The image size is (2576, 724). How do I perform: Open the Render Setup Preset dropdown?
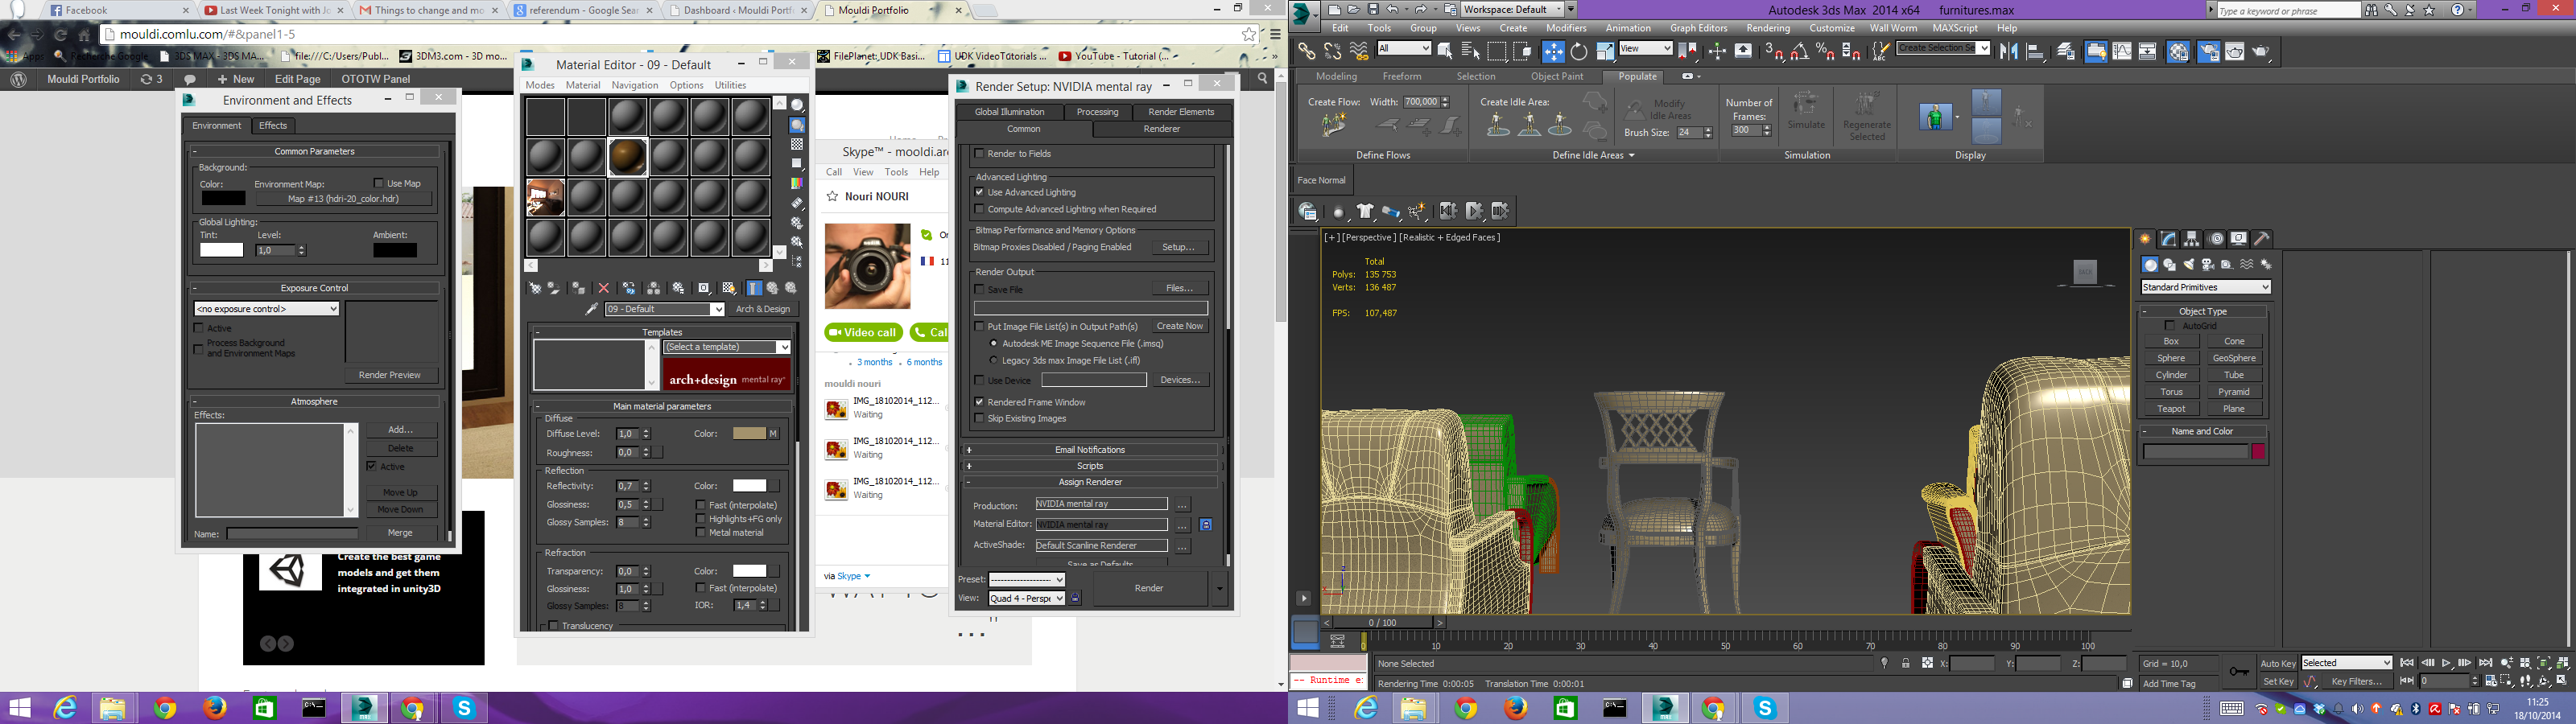point(1027,579)
